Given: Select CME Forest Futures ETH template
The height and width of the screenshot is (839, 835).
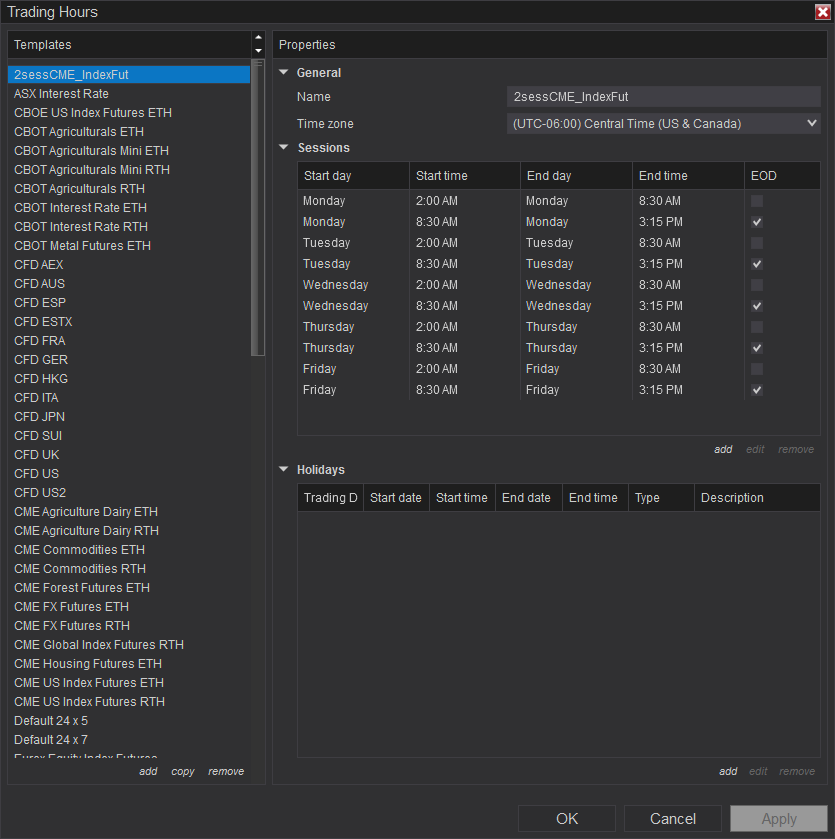Looking at the screenshot, I should pyautogui.click(x=129, y=588).
